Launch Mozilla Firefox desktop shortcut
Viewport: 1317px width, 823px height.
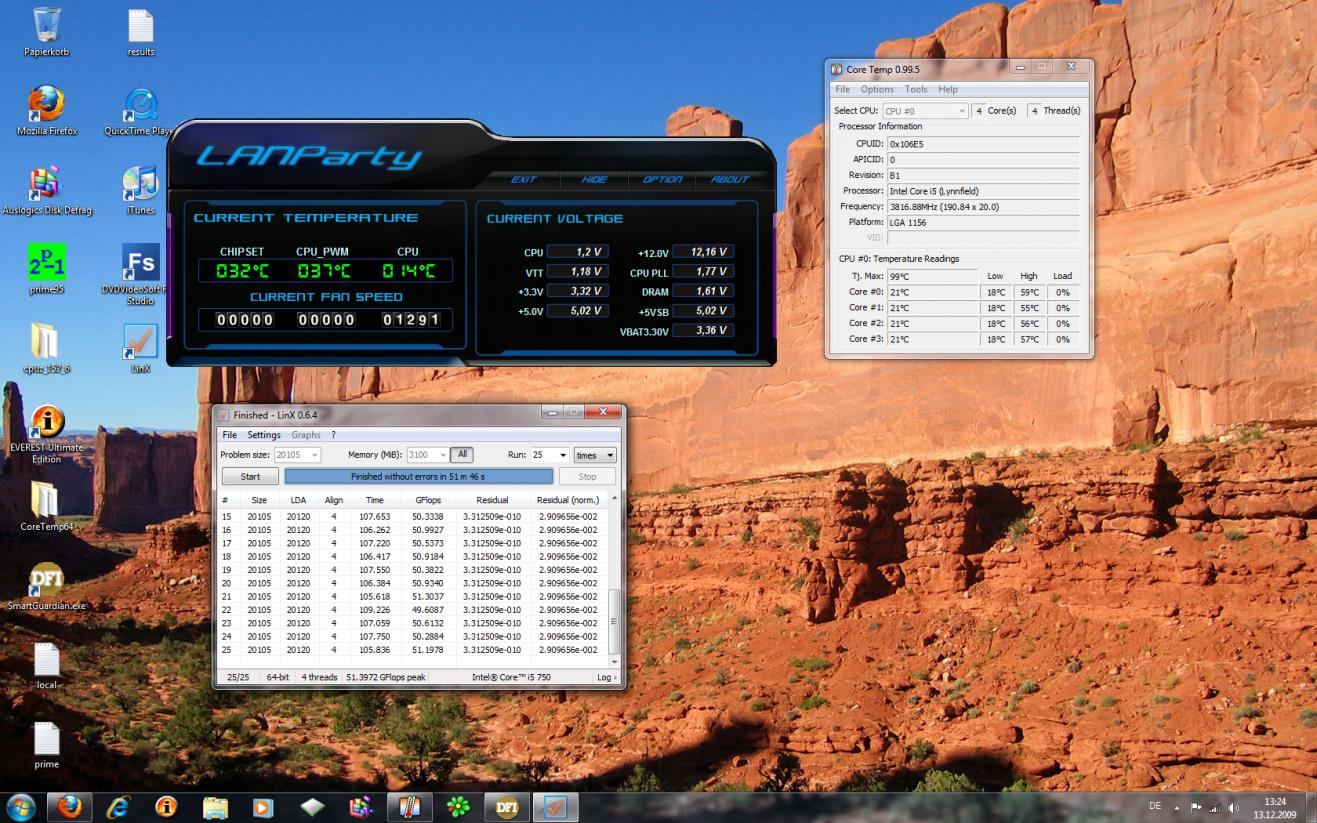(47, 110)
